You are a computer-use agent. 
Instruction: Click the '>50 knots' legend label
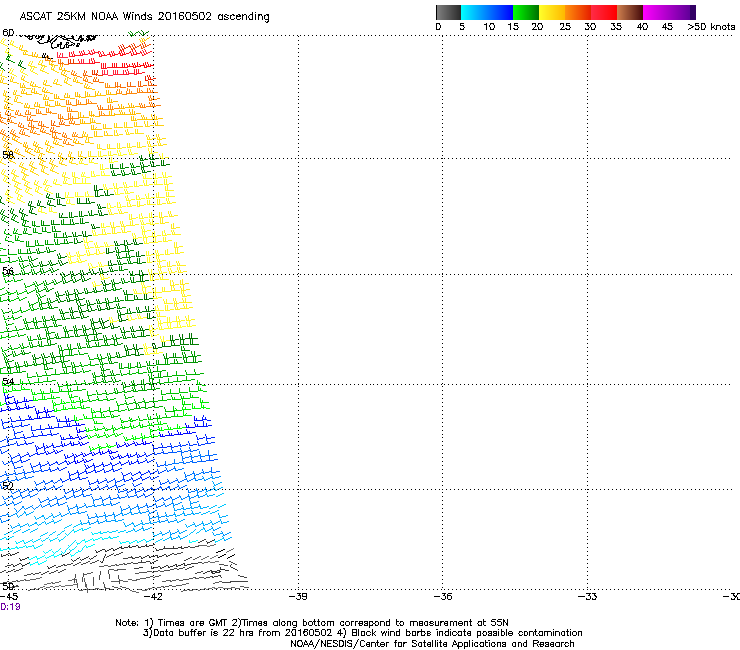point(711,27)
